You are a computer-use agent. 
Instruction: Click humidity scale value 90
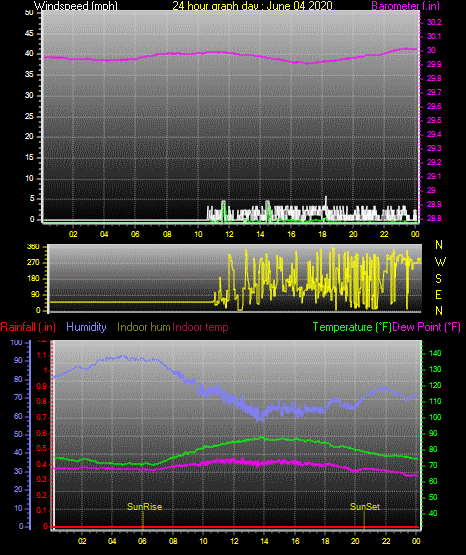tap(18, 360)
